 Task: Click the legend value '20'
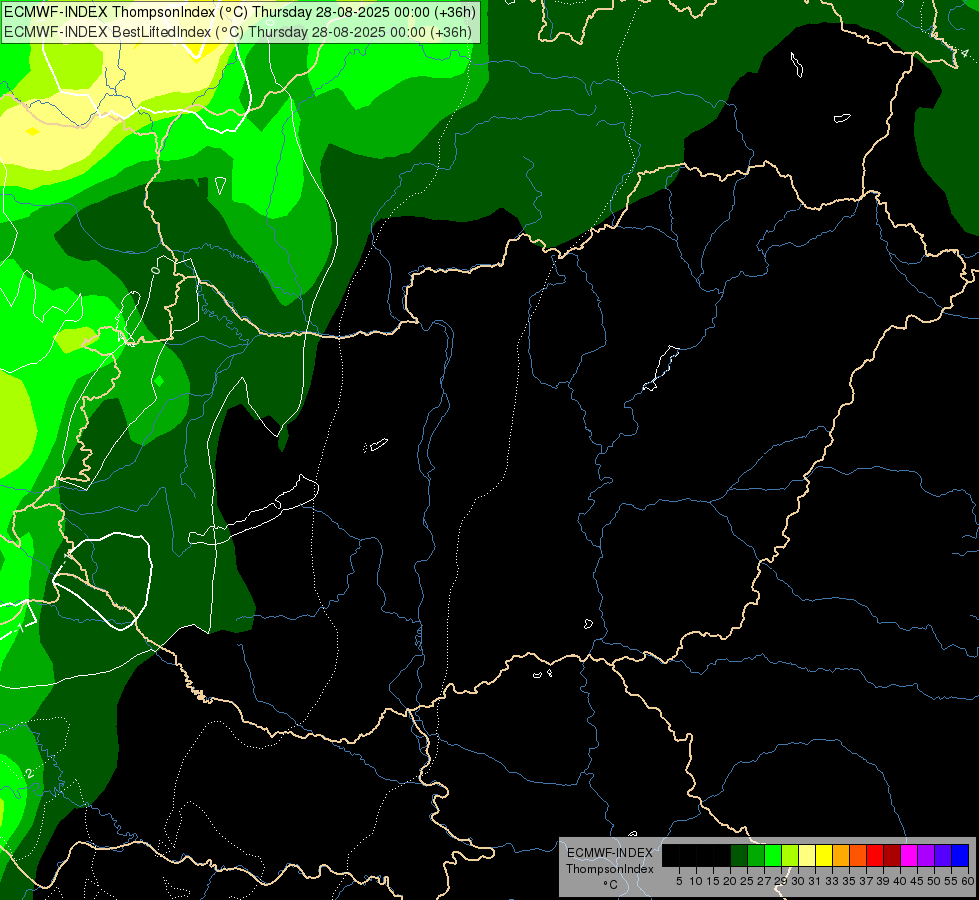[731, 881]
